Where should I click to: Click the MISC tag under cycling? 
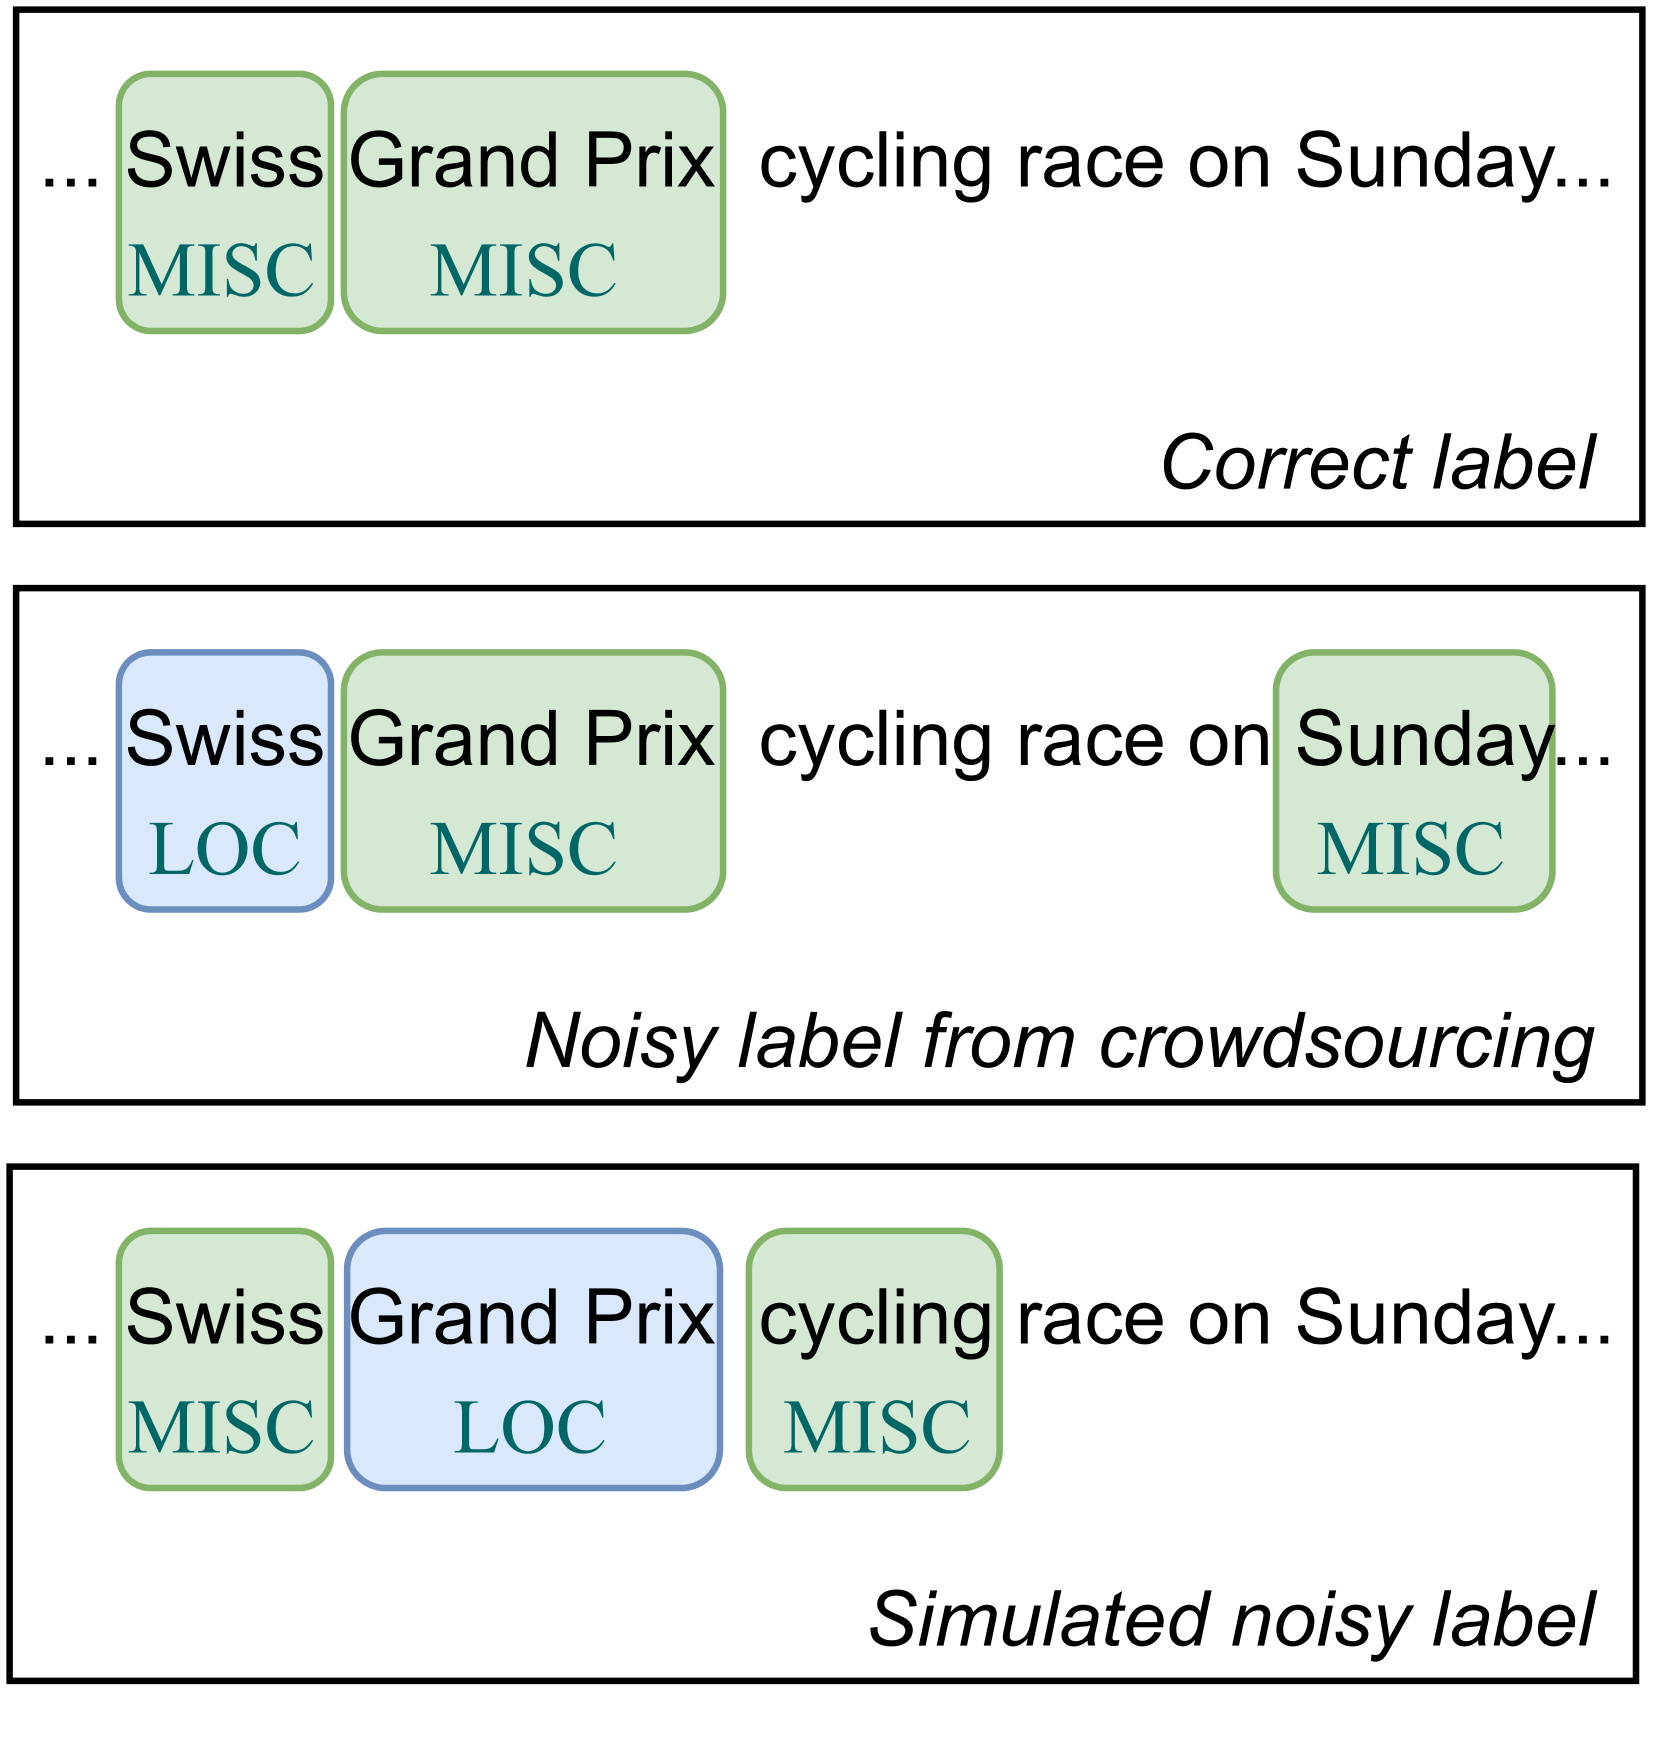click(876, 1427)
